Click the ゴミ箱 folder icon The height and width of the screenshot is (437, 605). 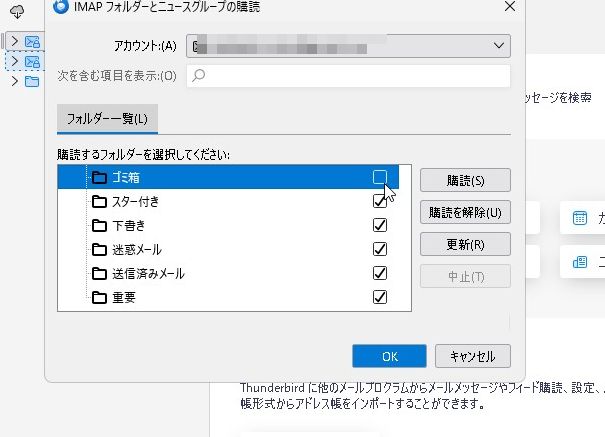99,178
